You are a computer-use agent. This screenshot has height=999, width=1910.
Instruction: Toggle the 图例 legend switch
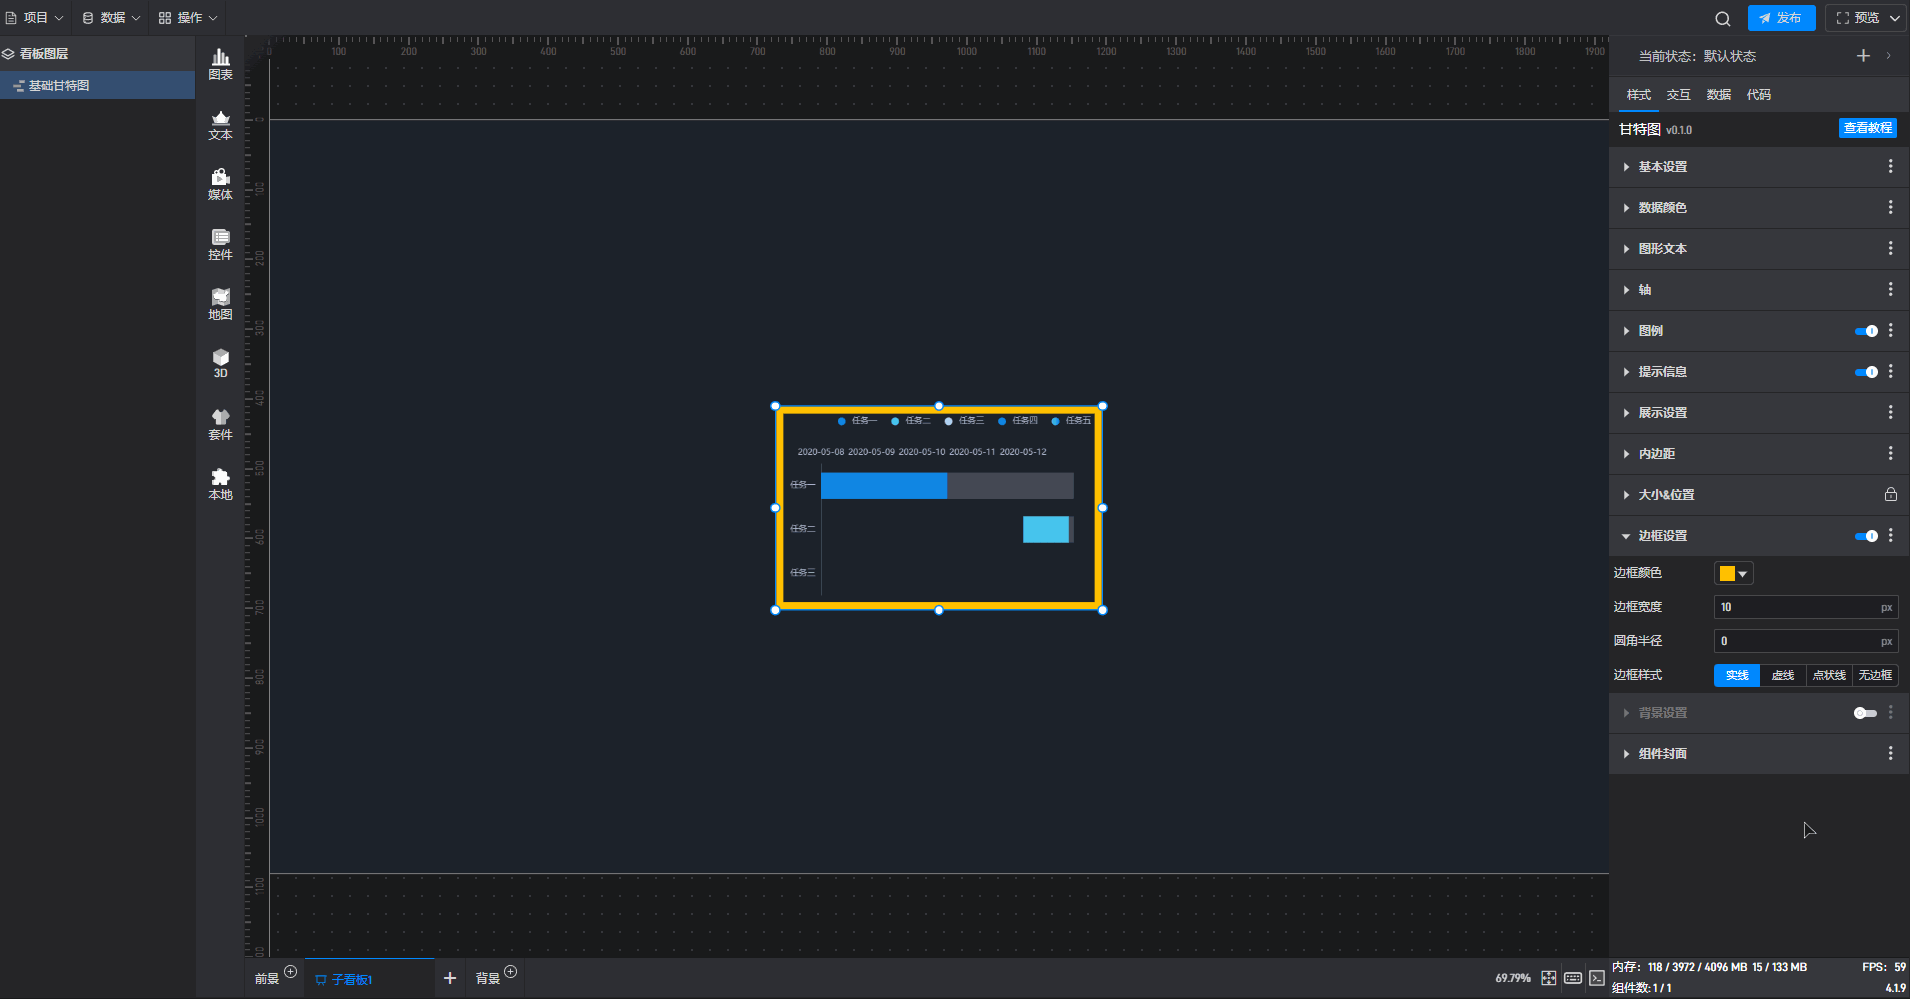[1865, 331]
